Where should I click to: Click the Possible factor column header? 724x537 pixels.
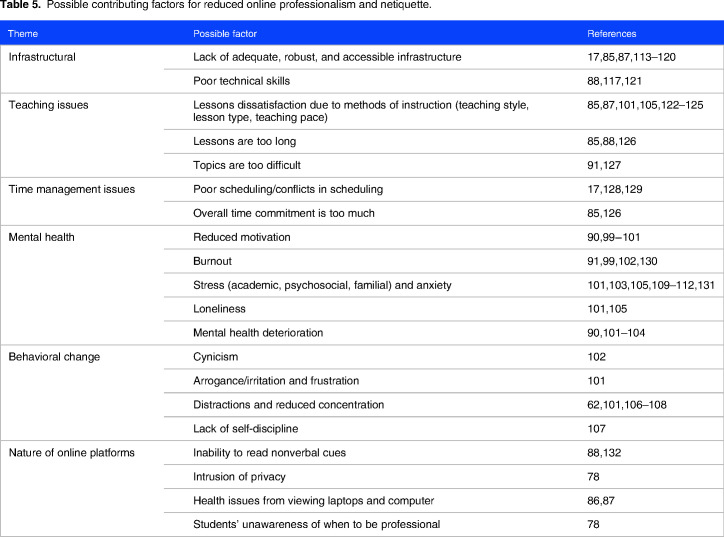[225, 34]
